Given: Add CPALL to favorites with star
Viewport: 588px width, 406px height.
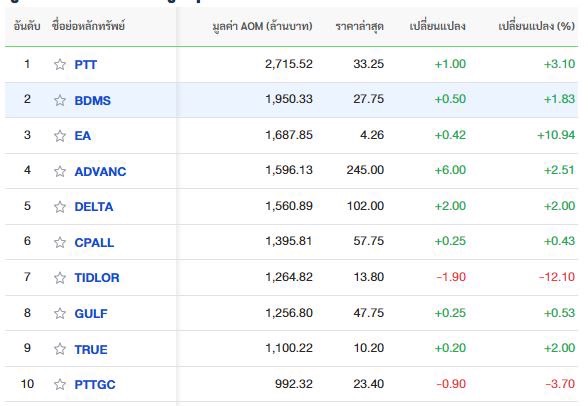Looking at the screenshot, I should click(60, 242).
